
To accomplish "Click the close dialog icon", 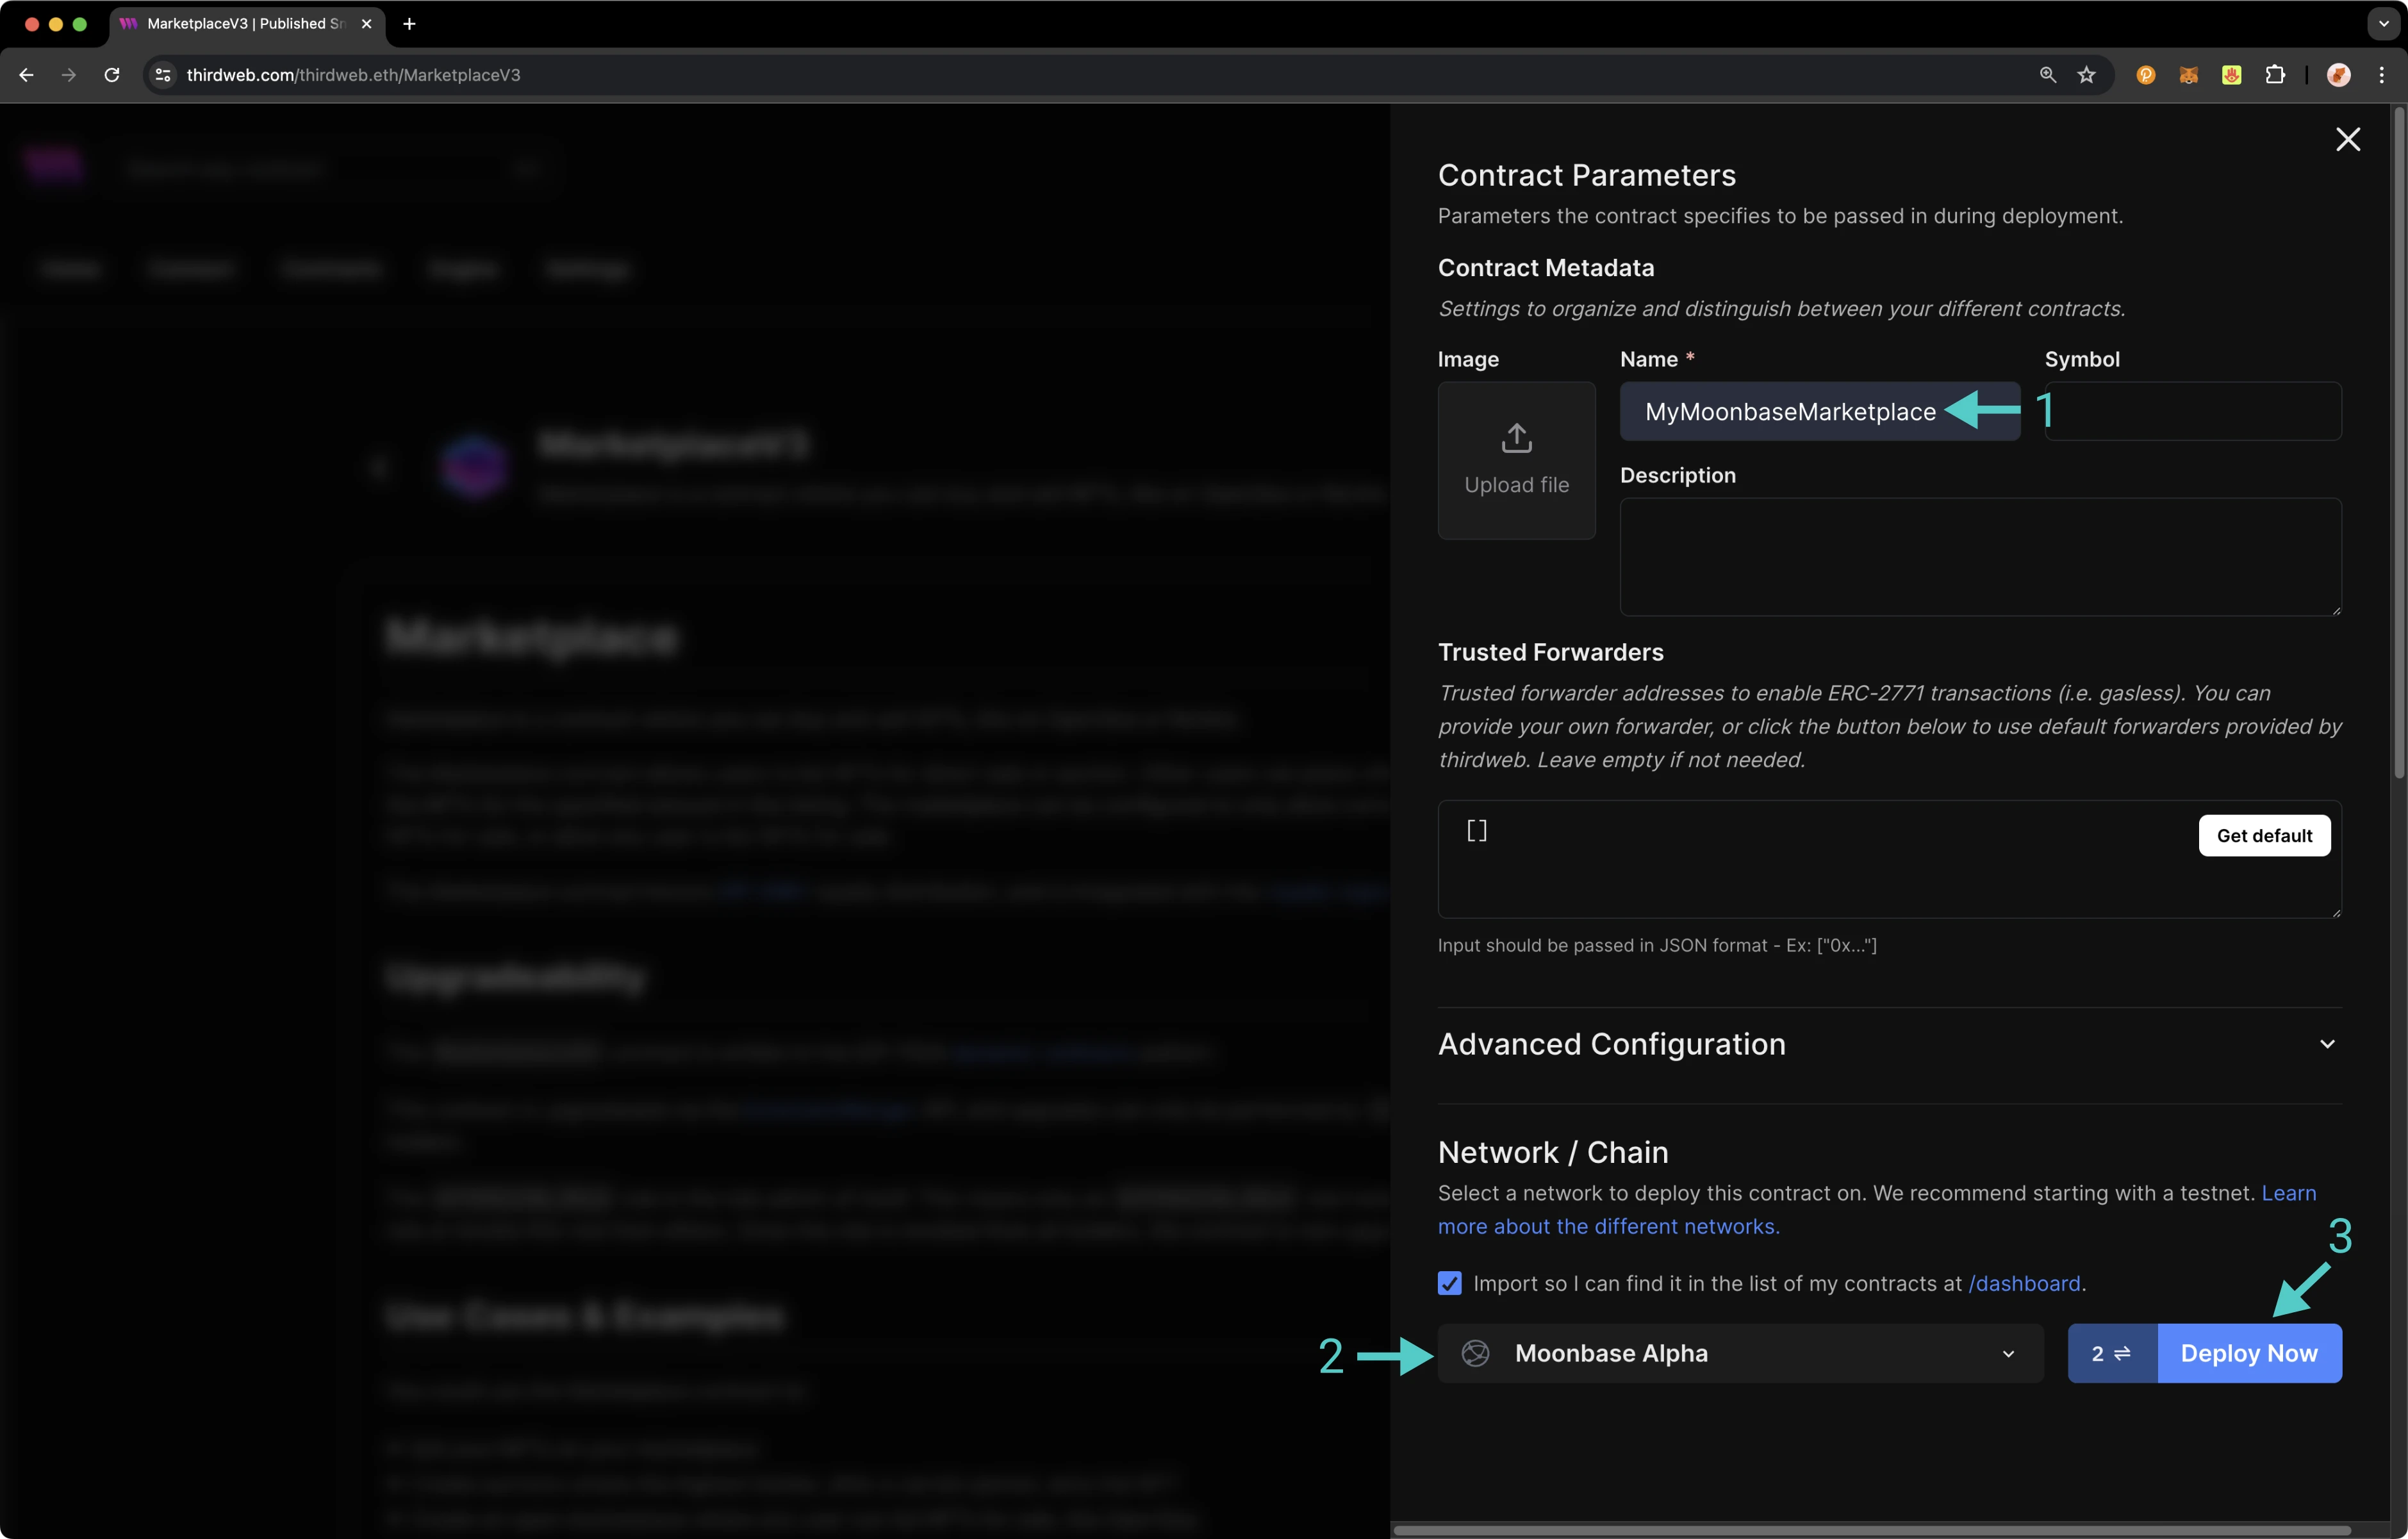I will (2348, 138).
